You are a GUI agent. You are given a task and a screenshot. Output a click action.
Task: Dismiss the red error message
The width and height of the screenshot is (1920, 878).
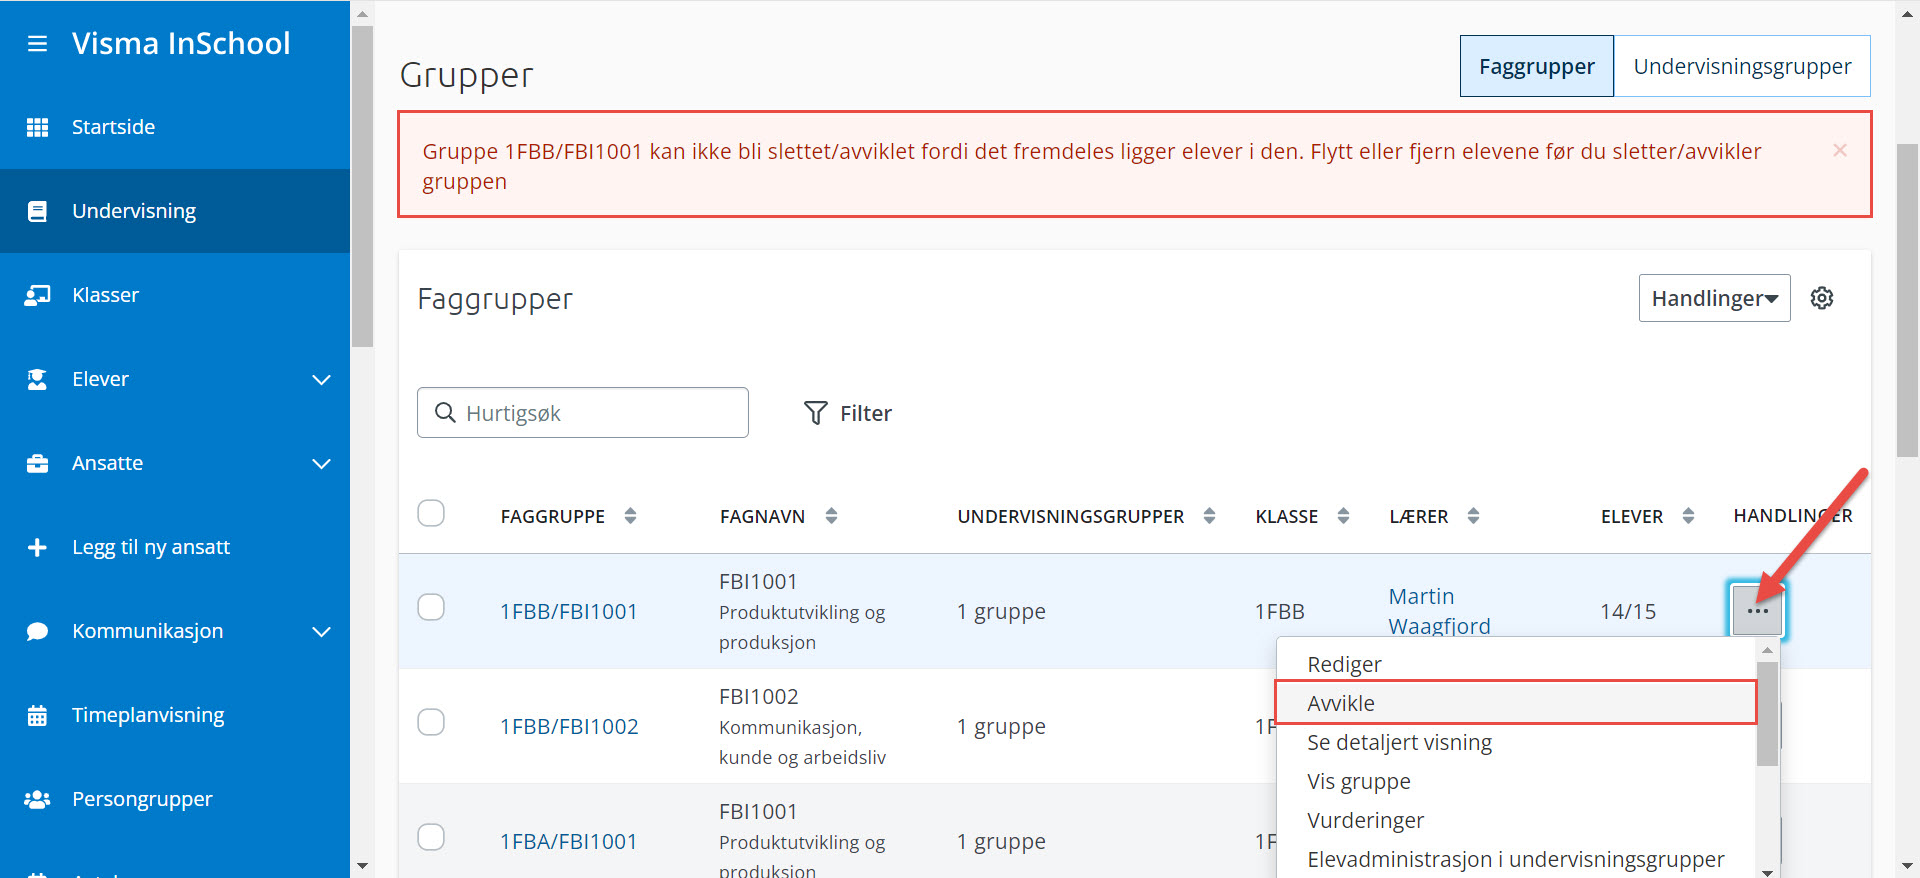click(x=1839, y=150)
